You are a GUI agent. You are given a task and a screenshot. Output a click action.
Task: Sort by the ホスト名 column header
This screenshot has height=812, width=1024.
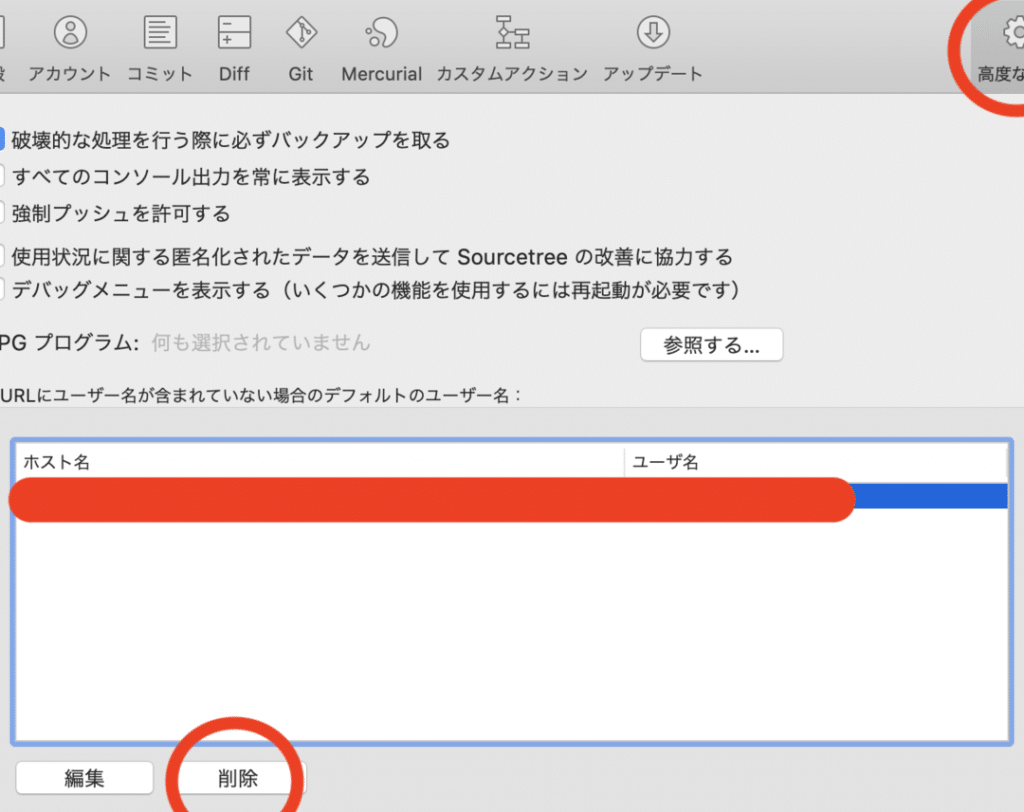320,462
